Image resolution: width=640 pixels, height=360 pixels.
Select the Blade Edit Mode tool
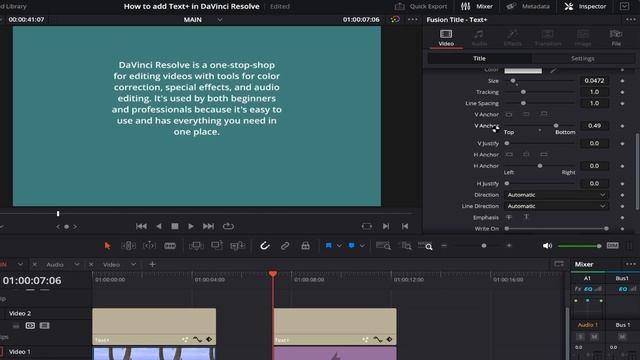coord(170,246)
